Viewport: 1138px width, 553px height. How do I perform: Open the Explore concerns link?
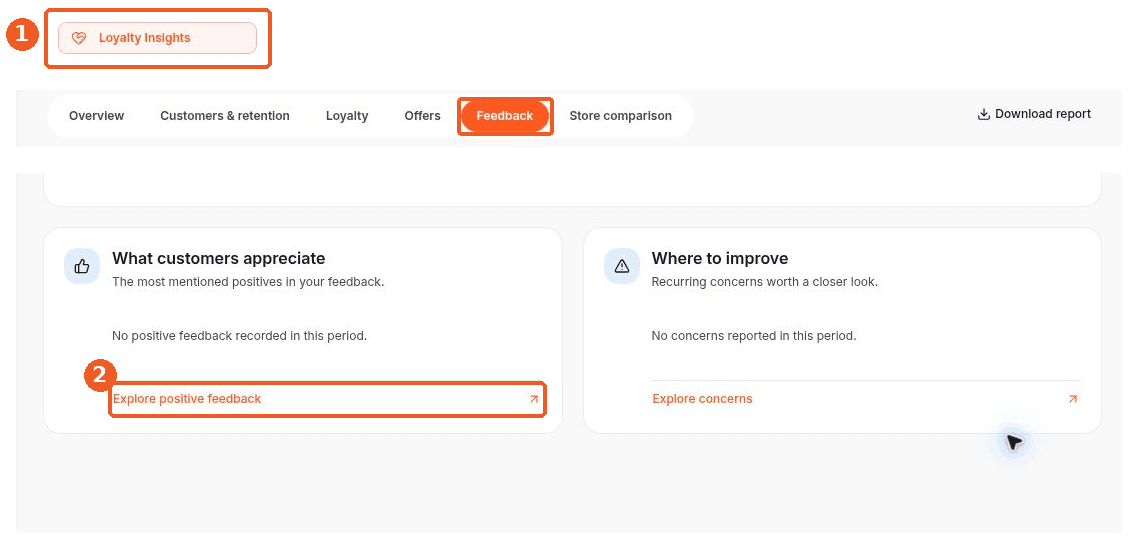pos(867,399)
